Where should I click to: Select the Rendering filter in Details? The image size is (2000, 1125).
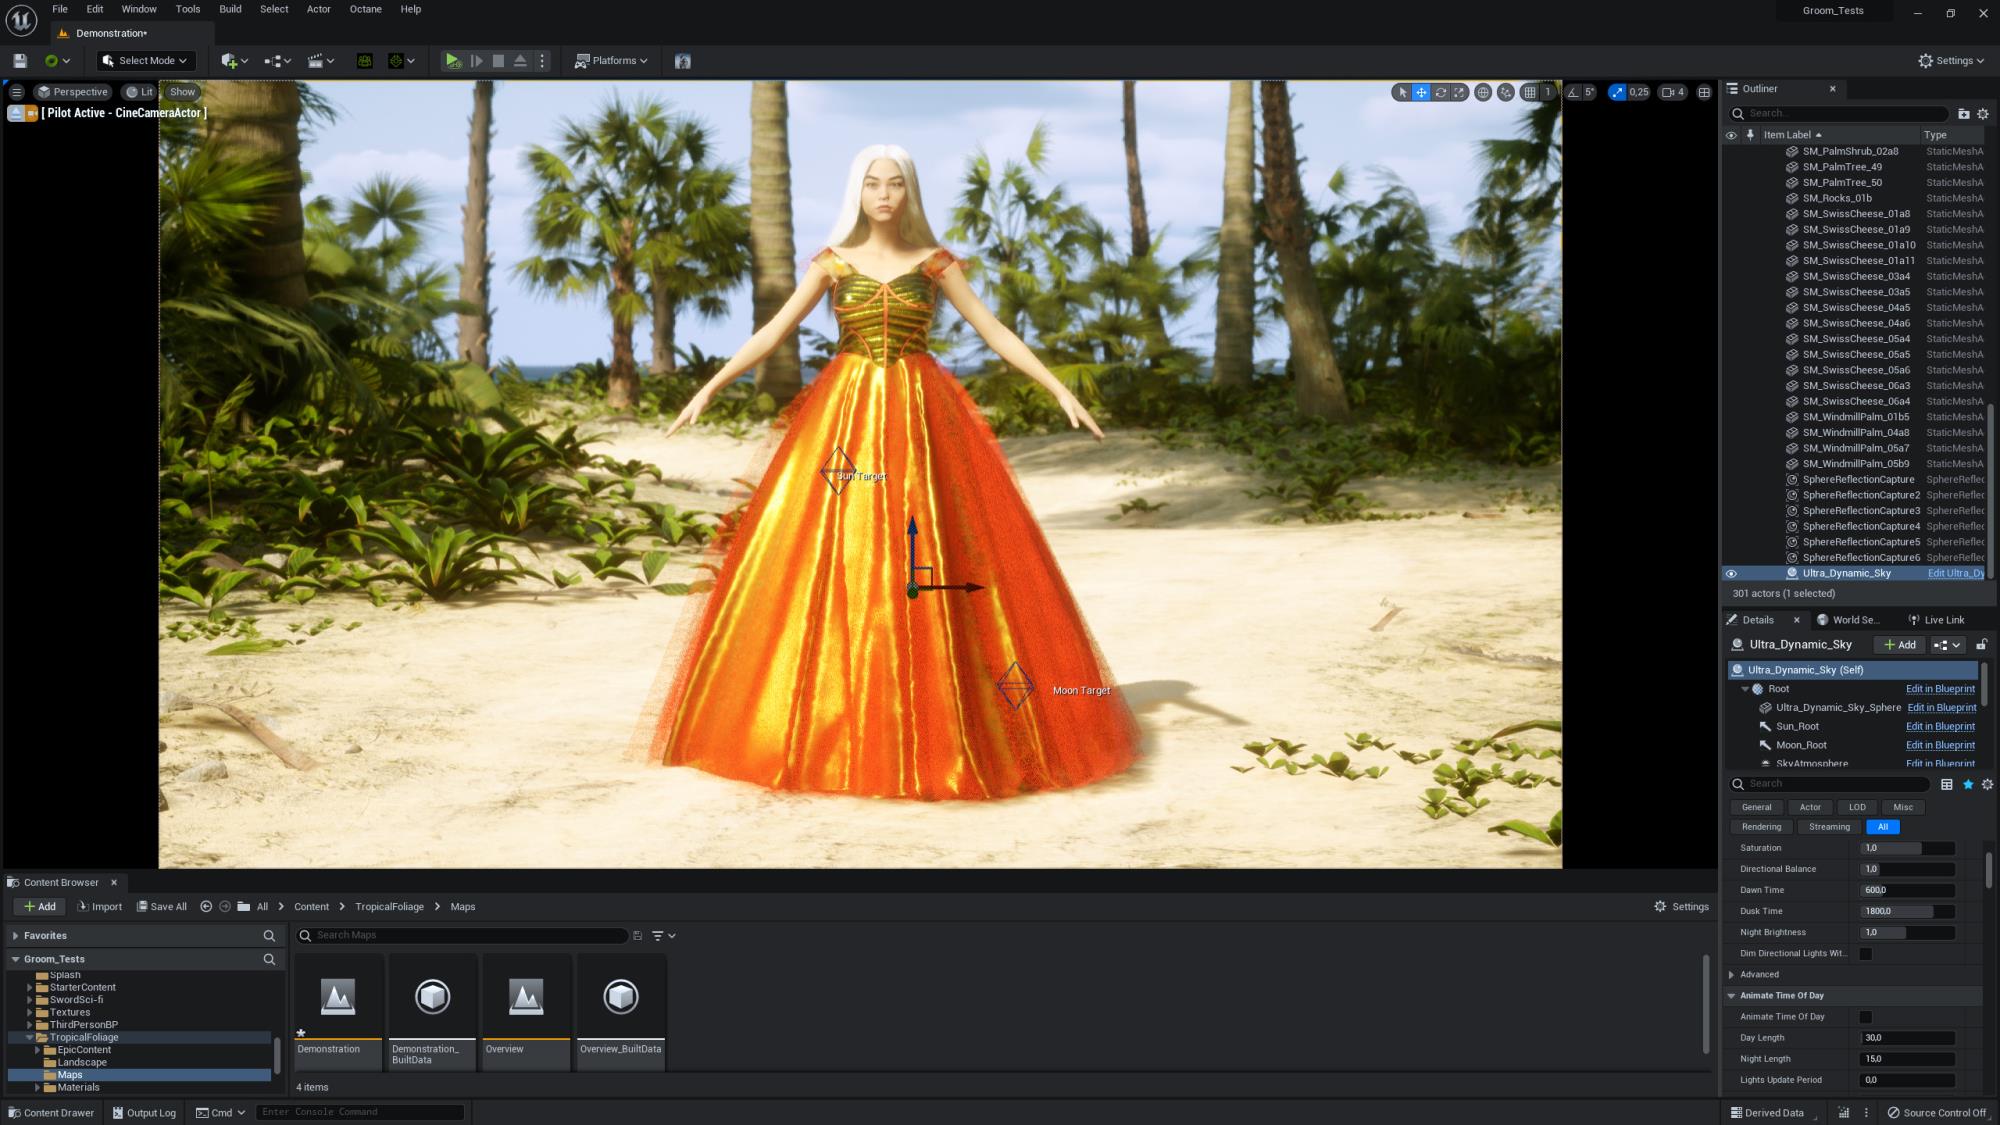tap(1761, 827)
